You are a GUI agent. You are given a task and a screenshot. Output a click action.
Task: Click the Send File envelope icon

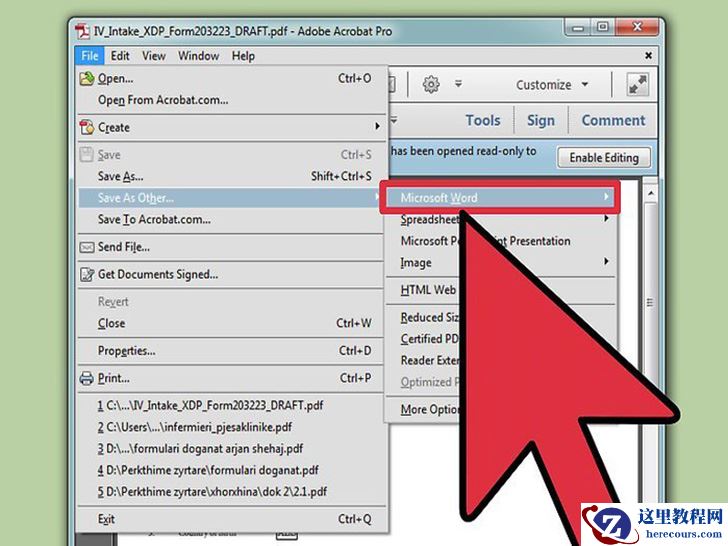(x=86, y=247)
